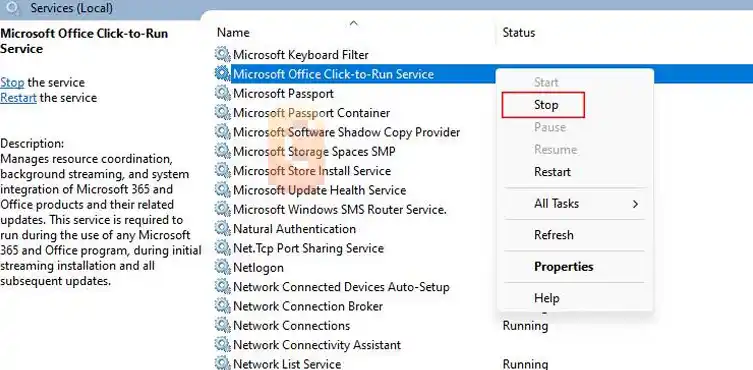Select Network Connected Devices Auto-Setup

(x=341, y=287)
